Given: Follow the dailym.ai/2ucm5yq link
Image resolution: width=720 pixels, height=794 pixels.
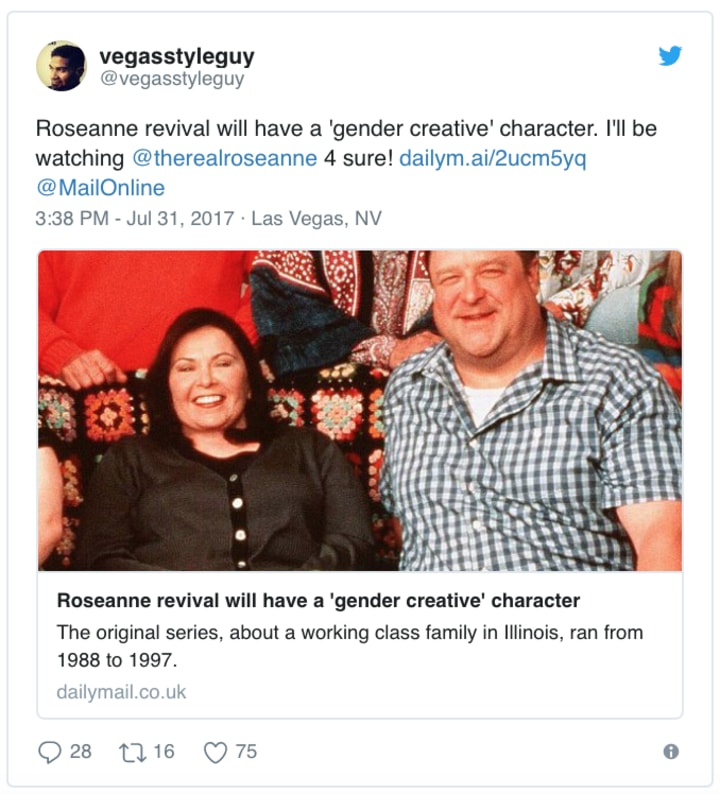Looking at the screenshot, I should coord(493,158).
